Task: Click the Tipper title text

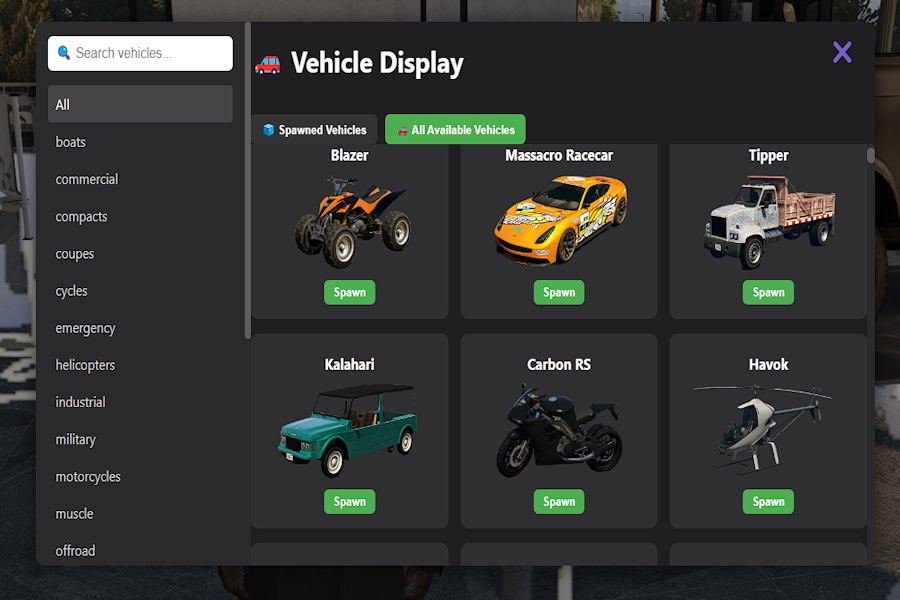Action: tap(769, 156)
